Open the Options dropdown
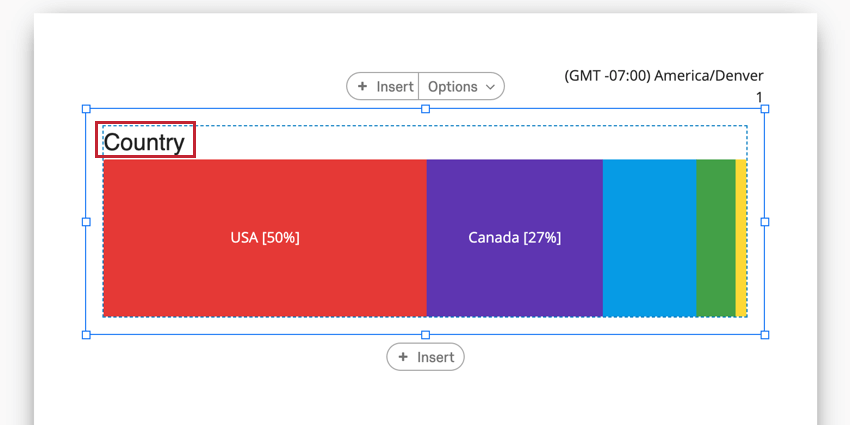The height and width of the screenshot is (425, 850). [x=461, y=87]
